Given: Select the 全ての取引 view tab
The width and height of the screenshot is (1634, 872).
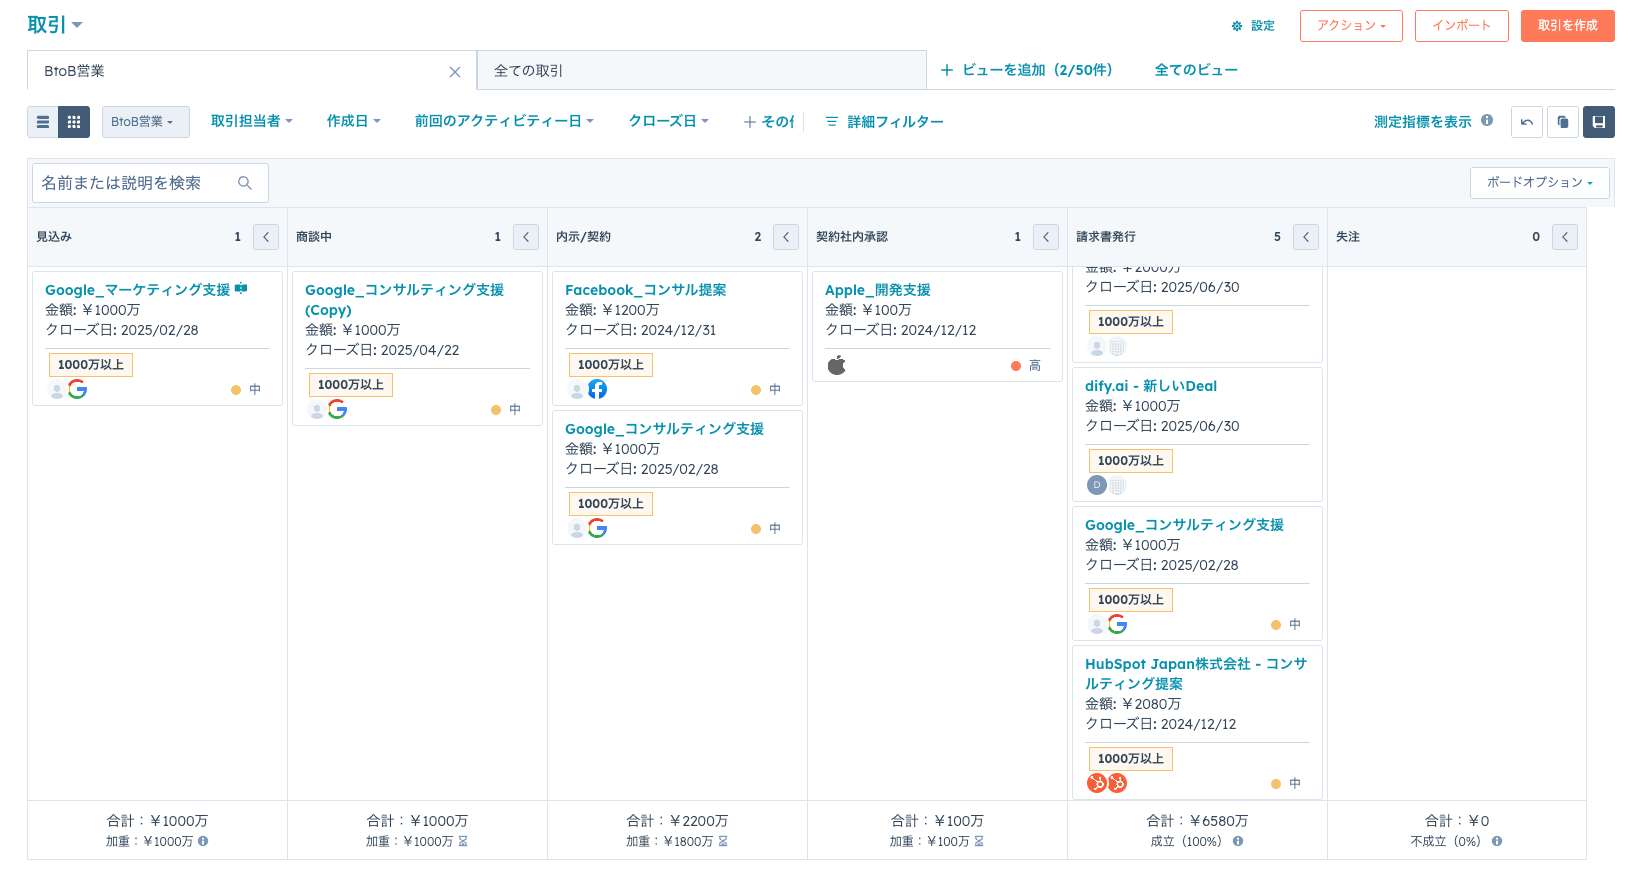Looking at the screenshot, I should pos(701,71).
